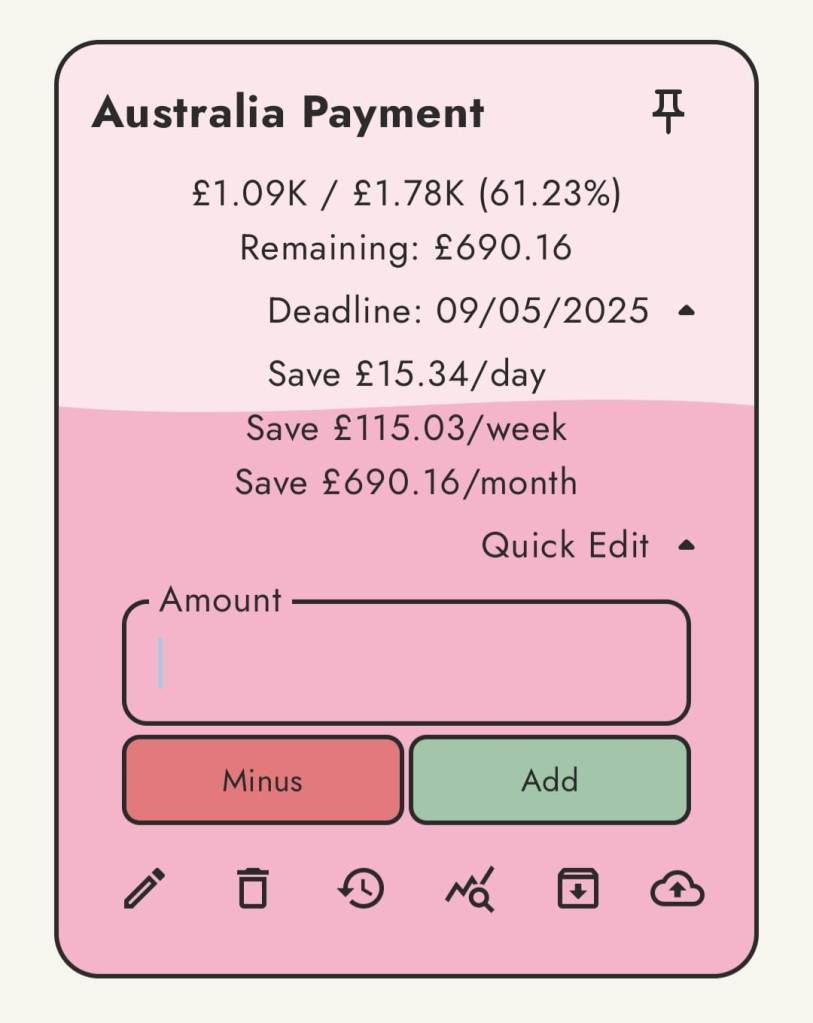Image resolution: width=813 pixels, height=1023 pixels.
Task: Collapse the Deadline details arrow
Action: [686, 311]
